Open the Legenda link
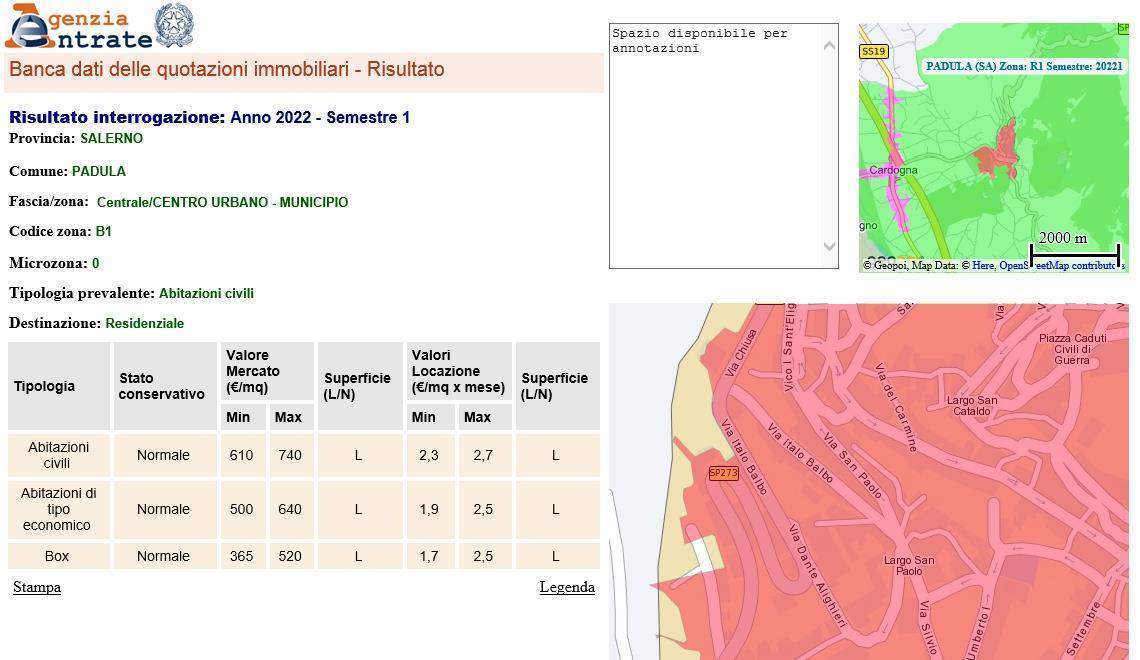Viewport: 1140px width, 660px height. (x=567, y=587)
